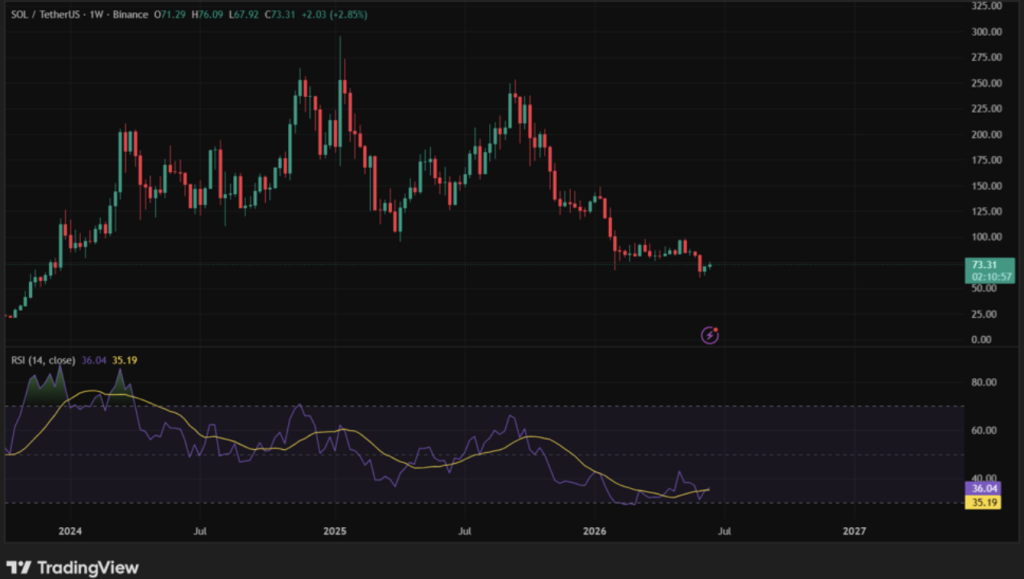Click the purple lightning event icon
Image resolution: width=1024 pixels, height=579 pixels.
point(710,335)
